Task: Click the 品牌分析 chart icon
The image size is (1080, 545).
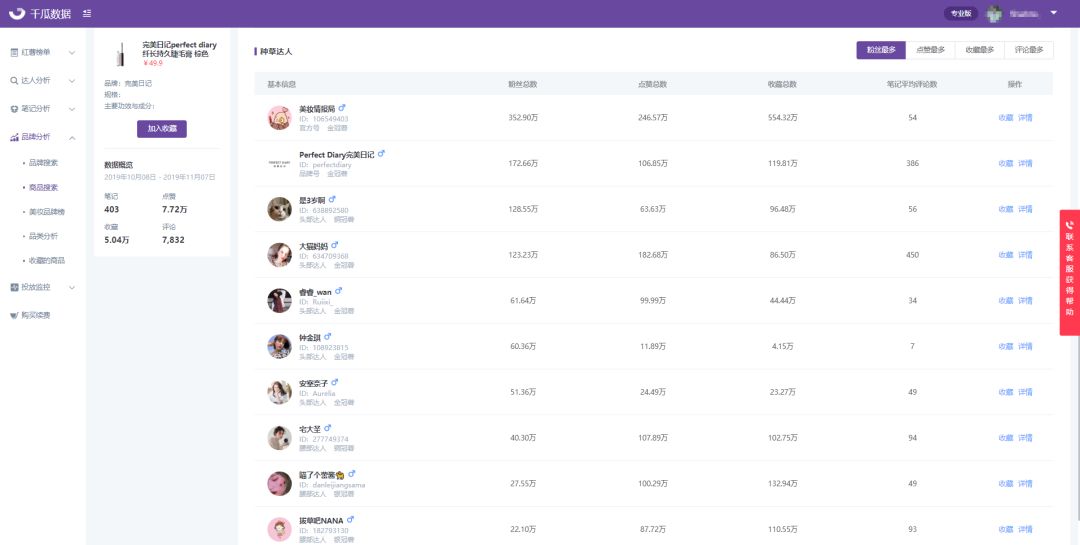Action: tap(14, 137)
